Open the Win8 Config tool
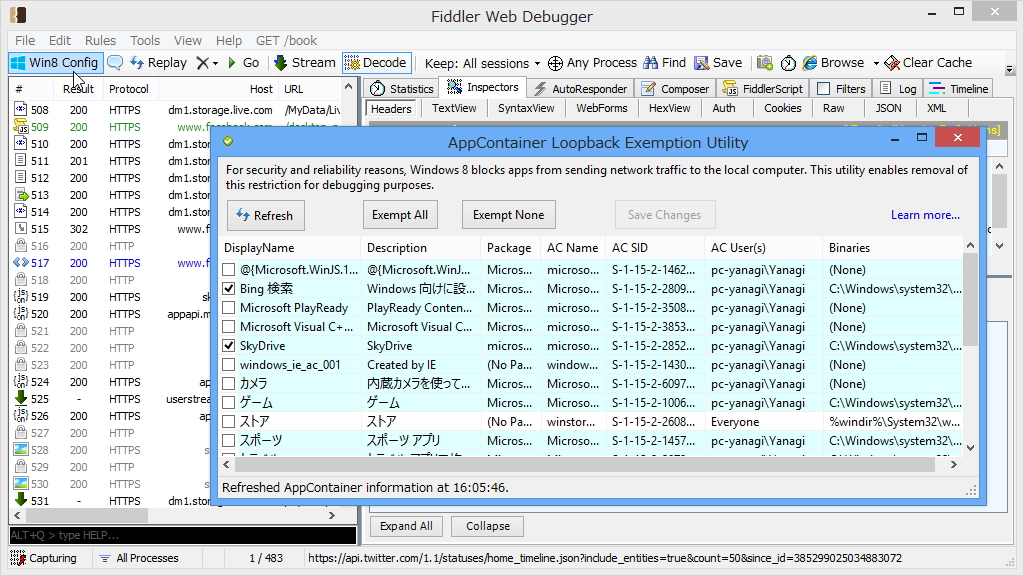The width and height of the screenshot is (1024, 576). [x=54, y=62]
